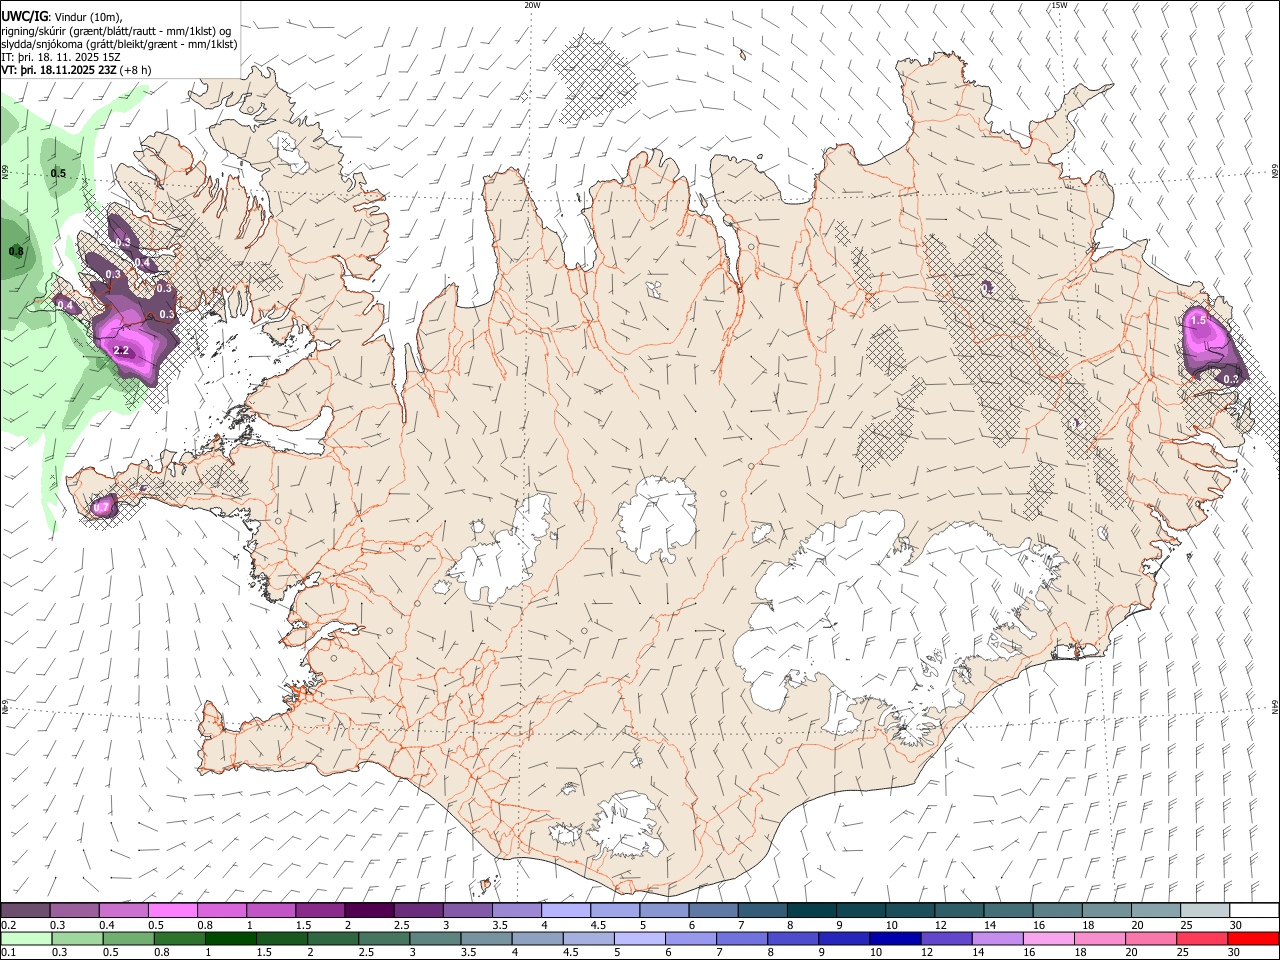Viewport: 1280px width, 960px height.
Task: Click the palest green 0.1–0.3 rain legend swatch
Action: pyautogui.click(x=26, y=939)
